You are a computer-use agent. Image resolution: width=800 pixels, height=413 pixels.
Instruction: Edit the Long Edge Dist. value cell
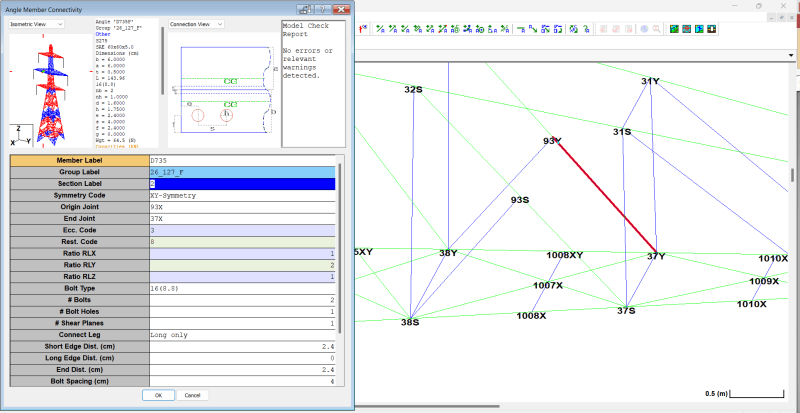click(x=242, y=358)
